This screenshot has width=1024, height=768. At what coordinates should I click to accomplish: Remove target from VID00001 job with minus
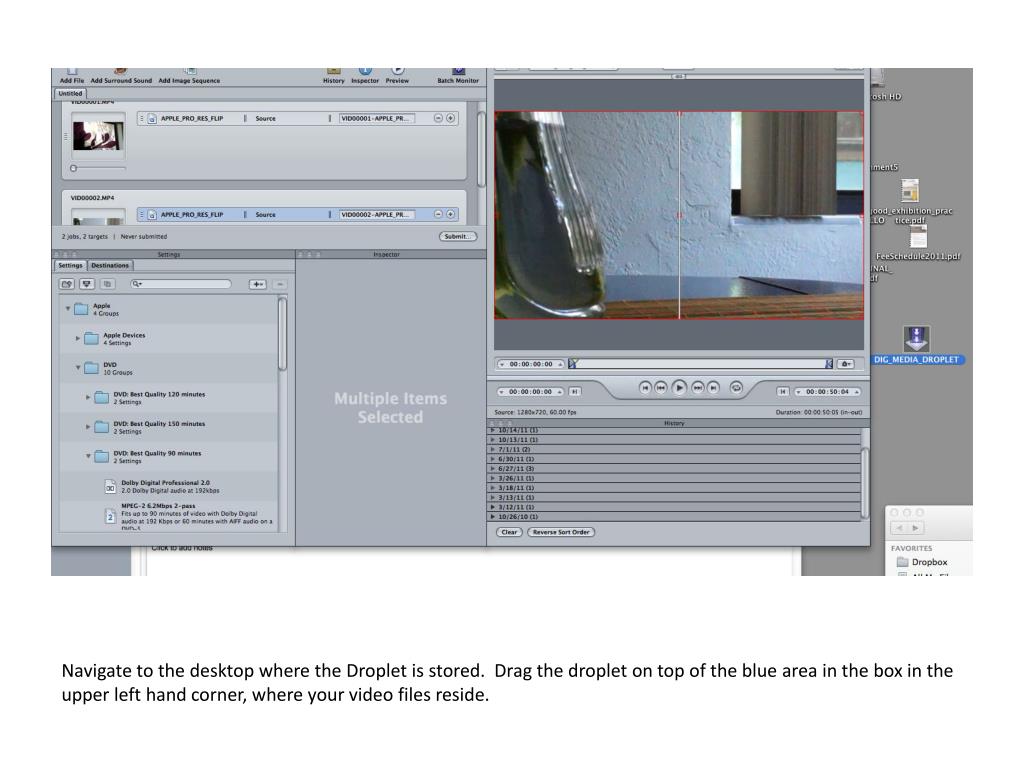pos(439,118)
